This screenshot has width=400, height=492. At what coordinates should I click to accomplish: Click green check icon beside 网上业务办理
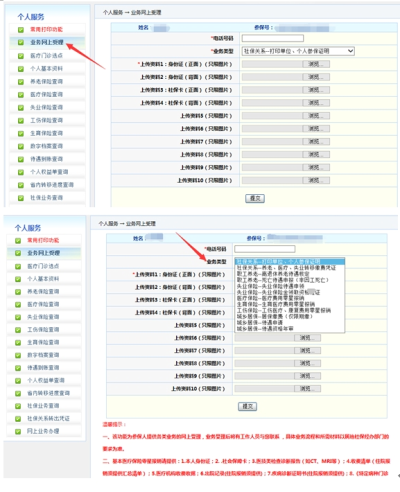pyautogui.click(x=18, y=431)
